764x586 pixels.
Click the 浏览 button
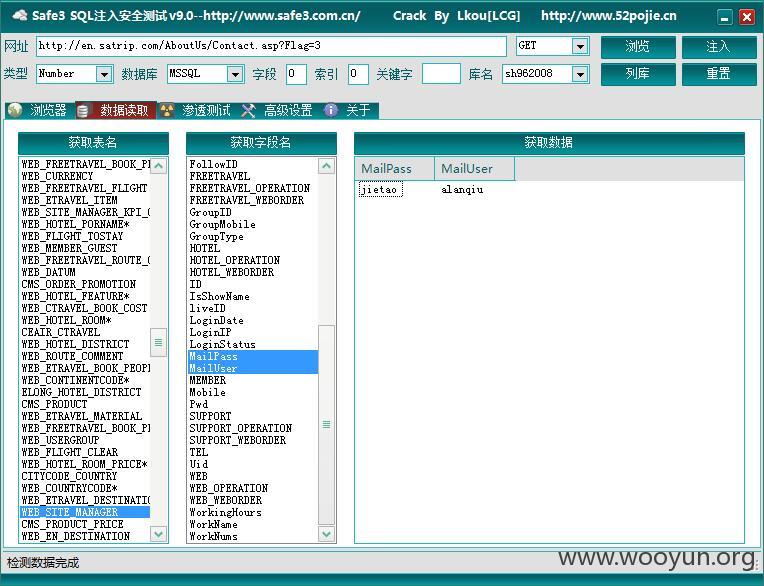click(x=638, y=47)
